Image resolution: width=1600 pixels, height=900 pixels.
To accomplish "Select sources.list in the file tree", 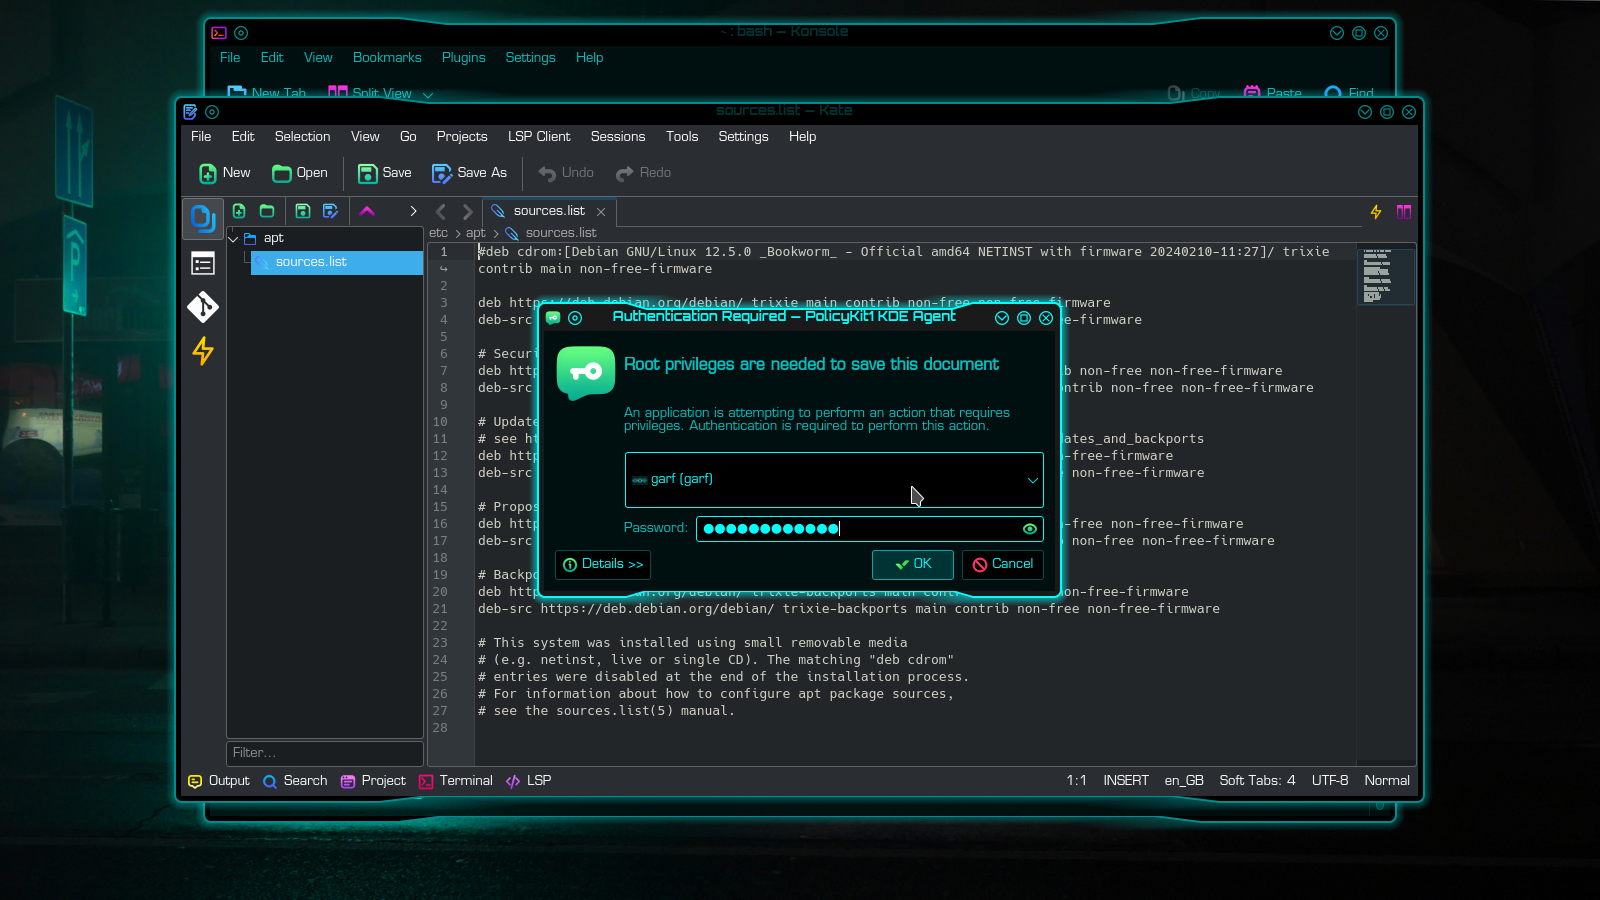I will pos(337,262).
